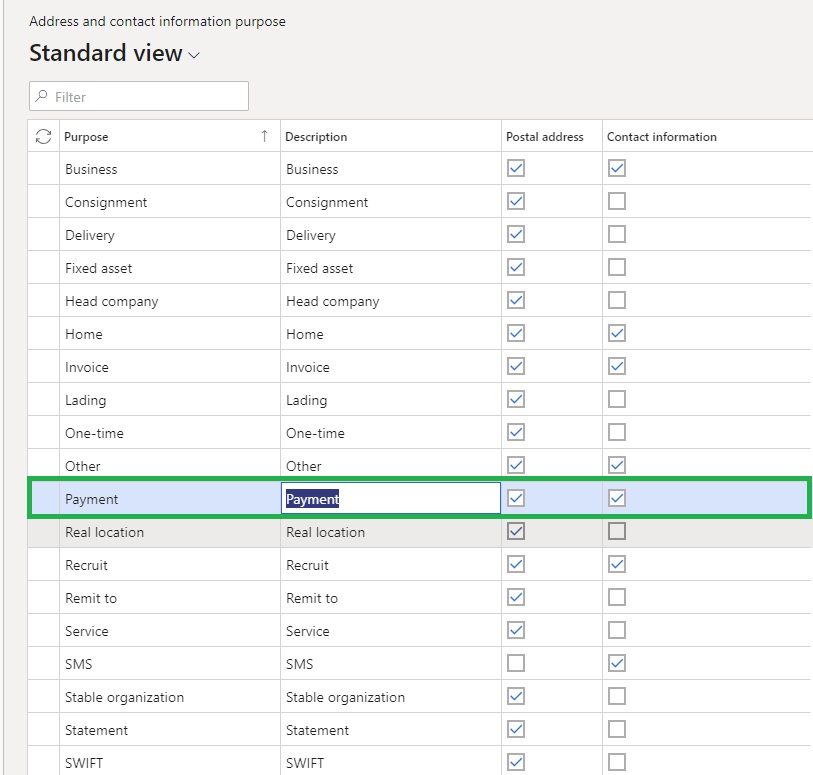Uncheck Contact information for Recruit row

617,565
